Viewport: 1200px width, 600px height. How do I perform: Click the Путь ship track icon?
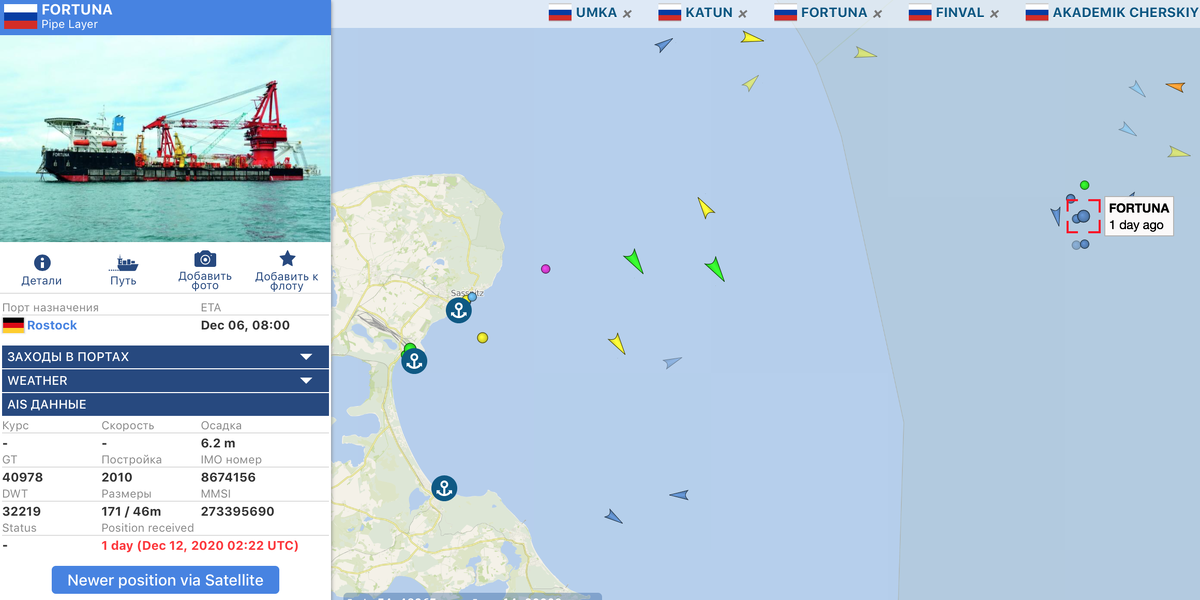(x=124, y=263)
